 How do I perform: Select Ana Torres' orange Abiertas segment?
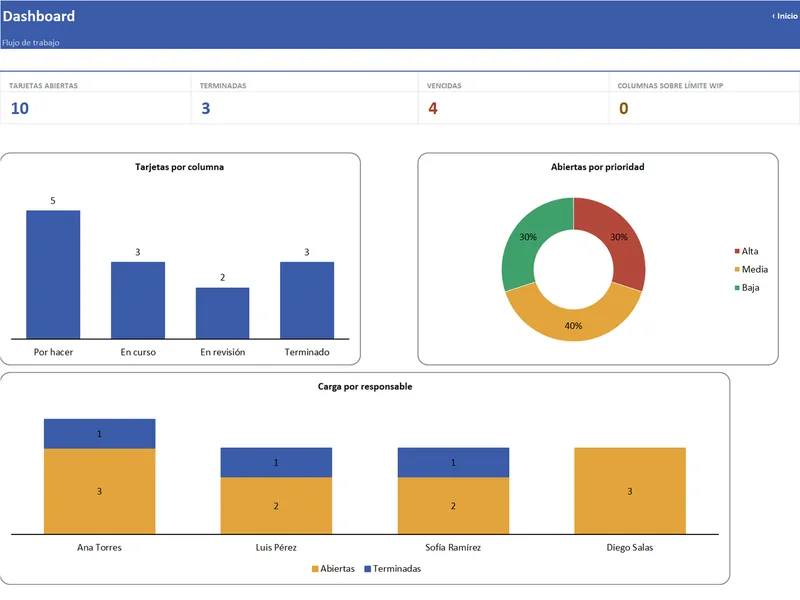point(99,491)
